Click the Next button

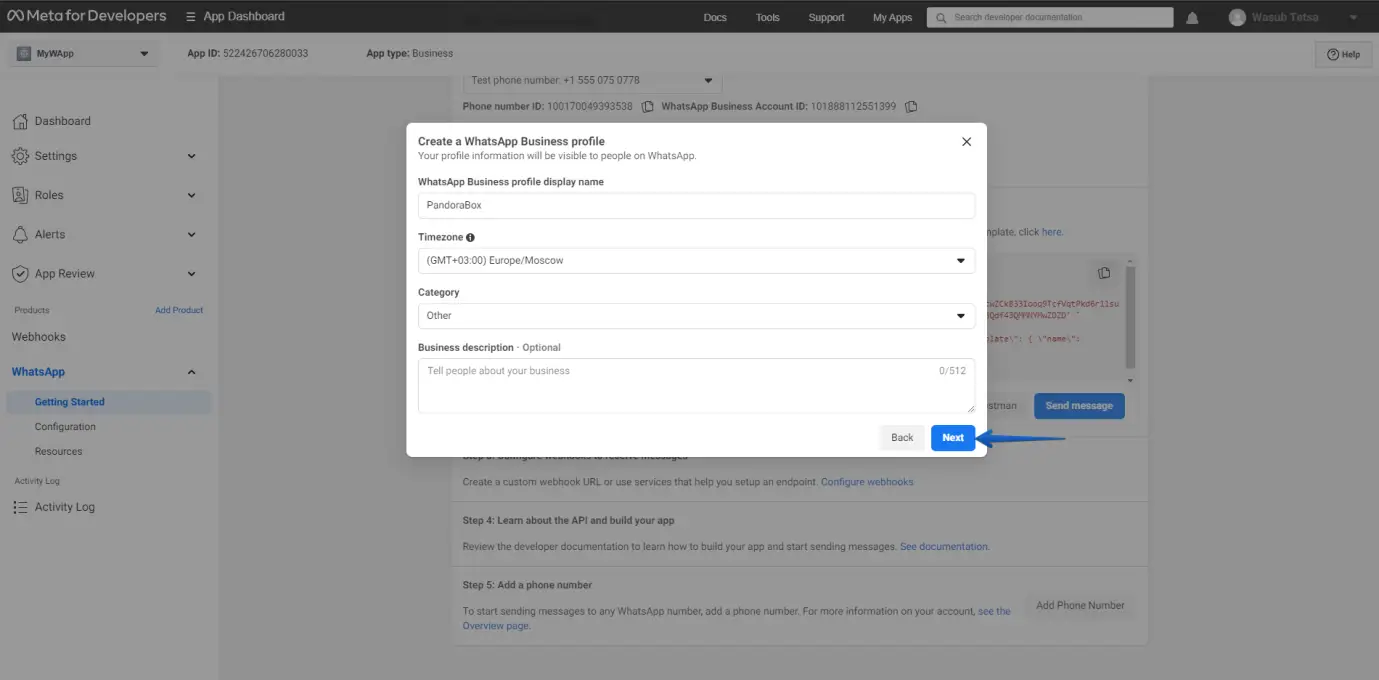(953, 438)
